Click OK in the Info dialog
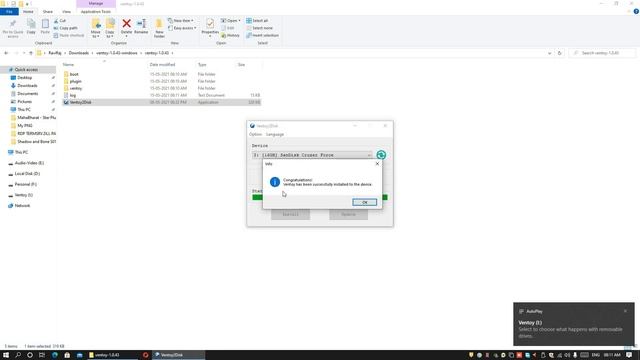640x360 pixels. [x=364, y=202]
